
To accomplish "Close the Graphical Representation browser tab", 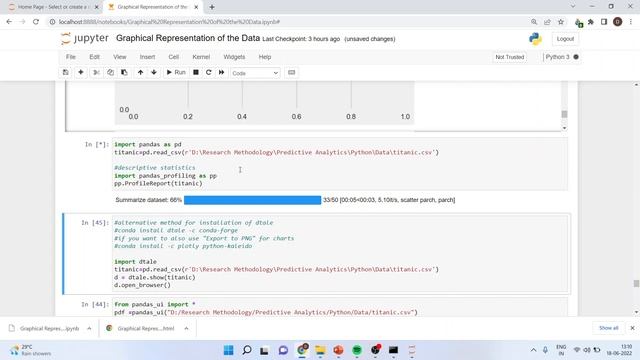I will coord(196,7).
